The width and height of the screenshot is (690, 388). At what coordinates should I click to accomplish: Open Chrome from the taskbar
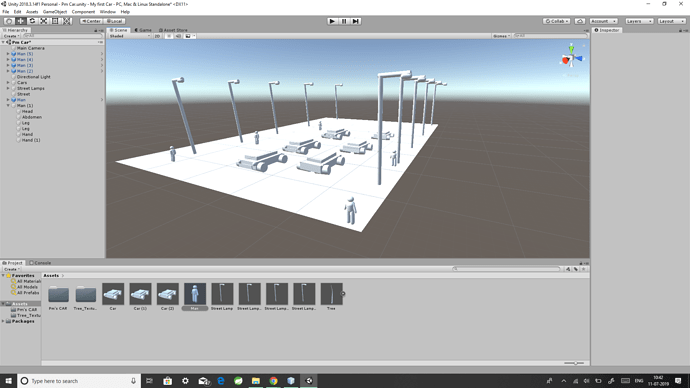coord(273,381)
